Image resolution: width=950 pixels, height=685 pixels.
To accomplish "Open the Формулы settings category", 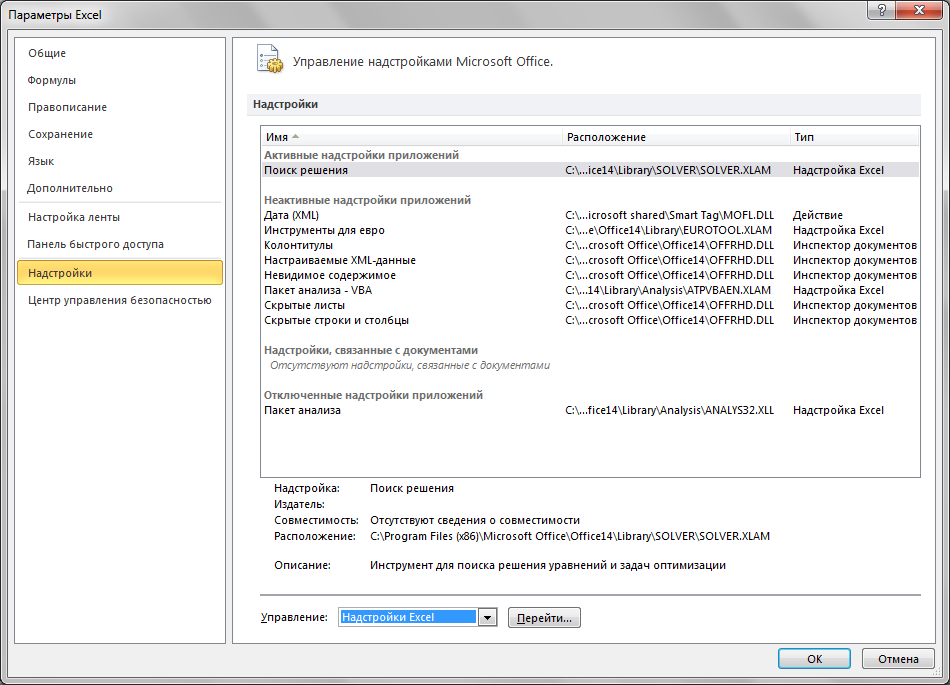I will pos(51,80).
